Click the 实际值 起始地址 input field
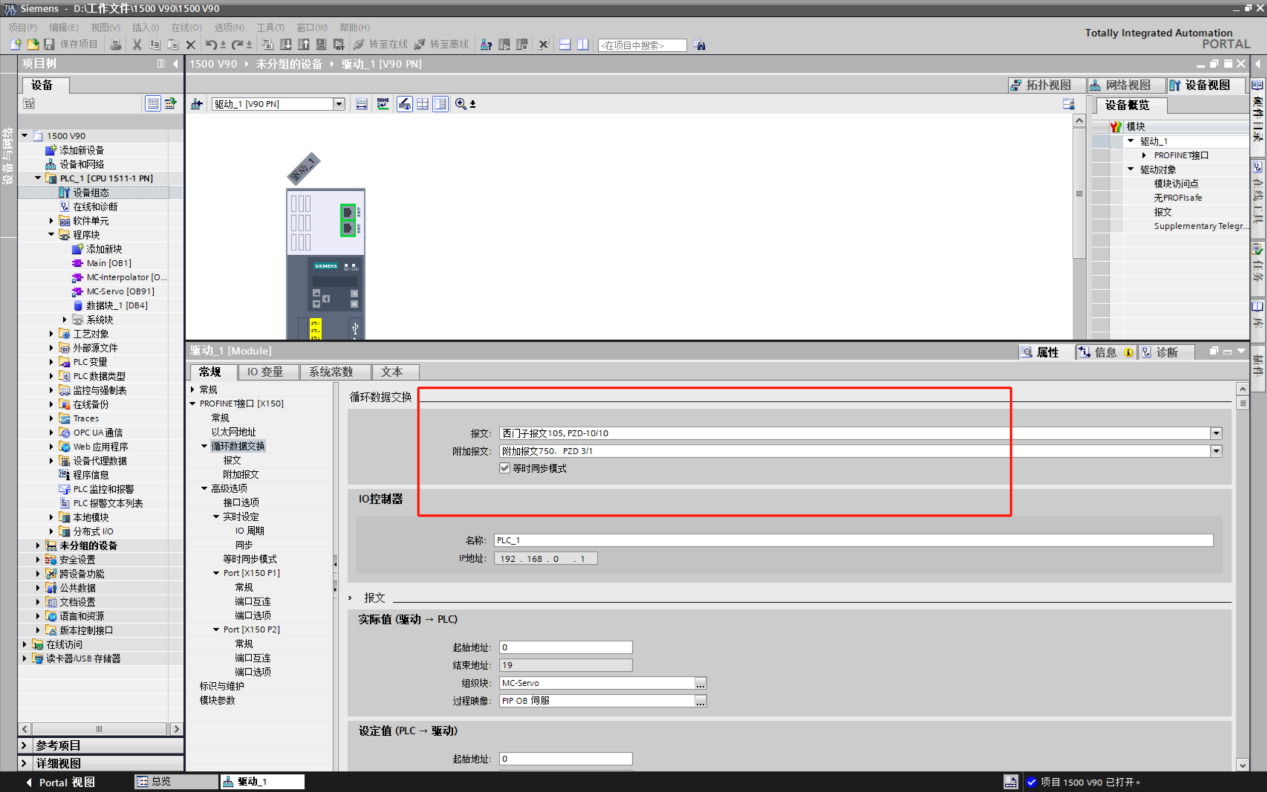The height and width of the screenshot is (792, 1267). [566, 647]
